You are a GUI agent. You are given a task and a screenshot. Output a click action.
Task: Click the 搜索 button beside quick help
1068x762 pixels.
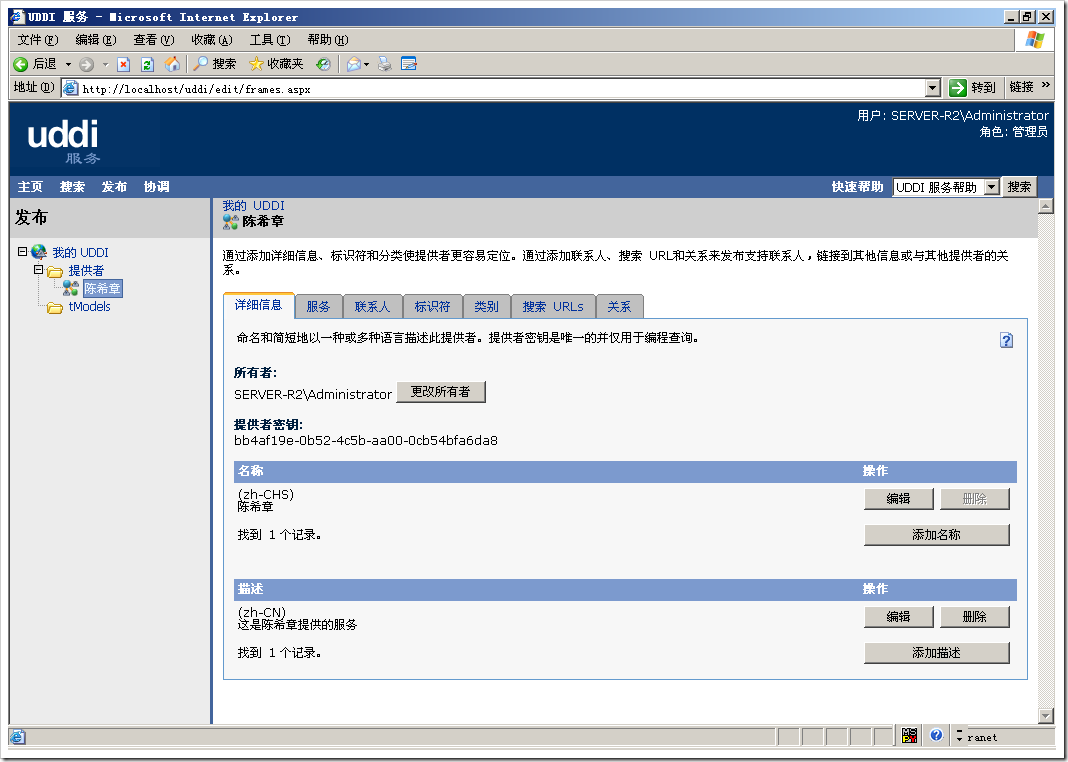coord(1019,187)
